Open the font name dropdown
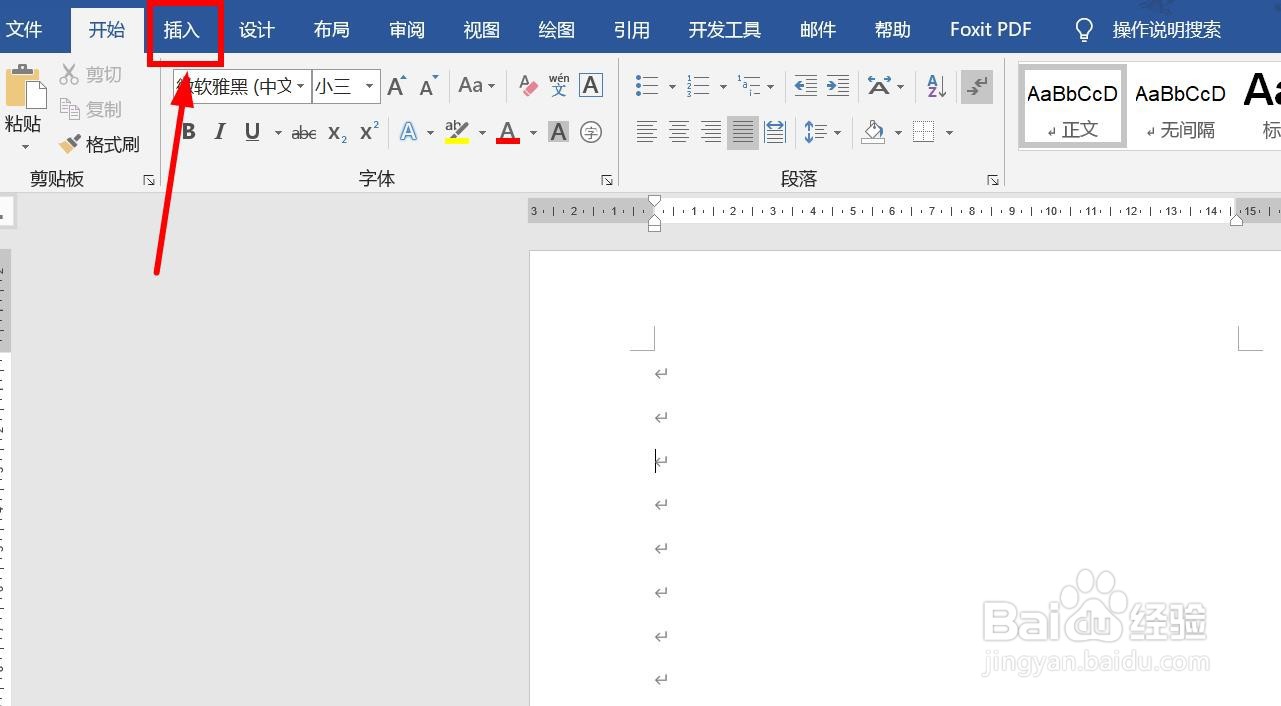 (300, 86)
